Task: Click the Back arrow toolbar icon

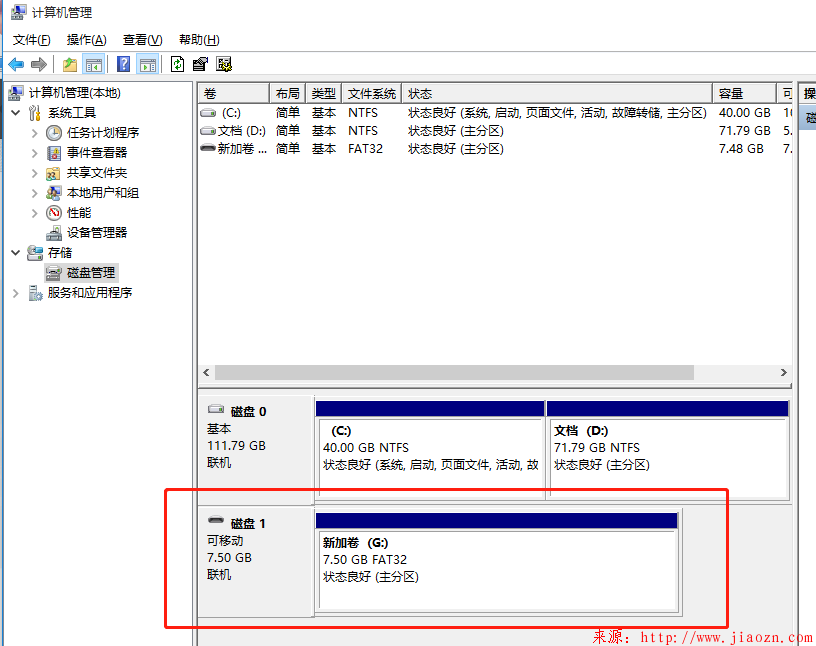Action: (x=16, y=65)
